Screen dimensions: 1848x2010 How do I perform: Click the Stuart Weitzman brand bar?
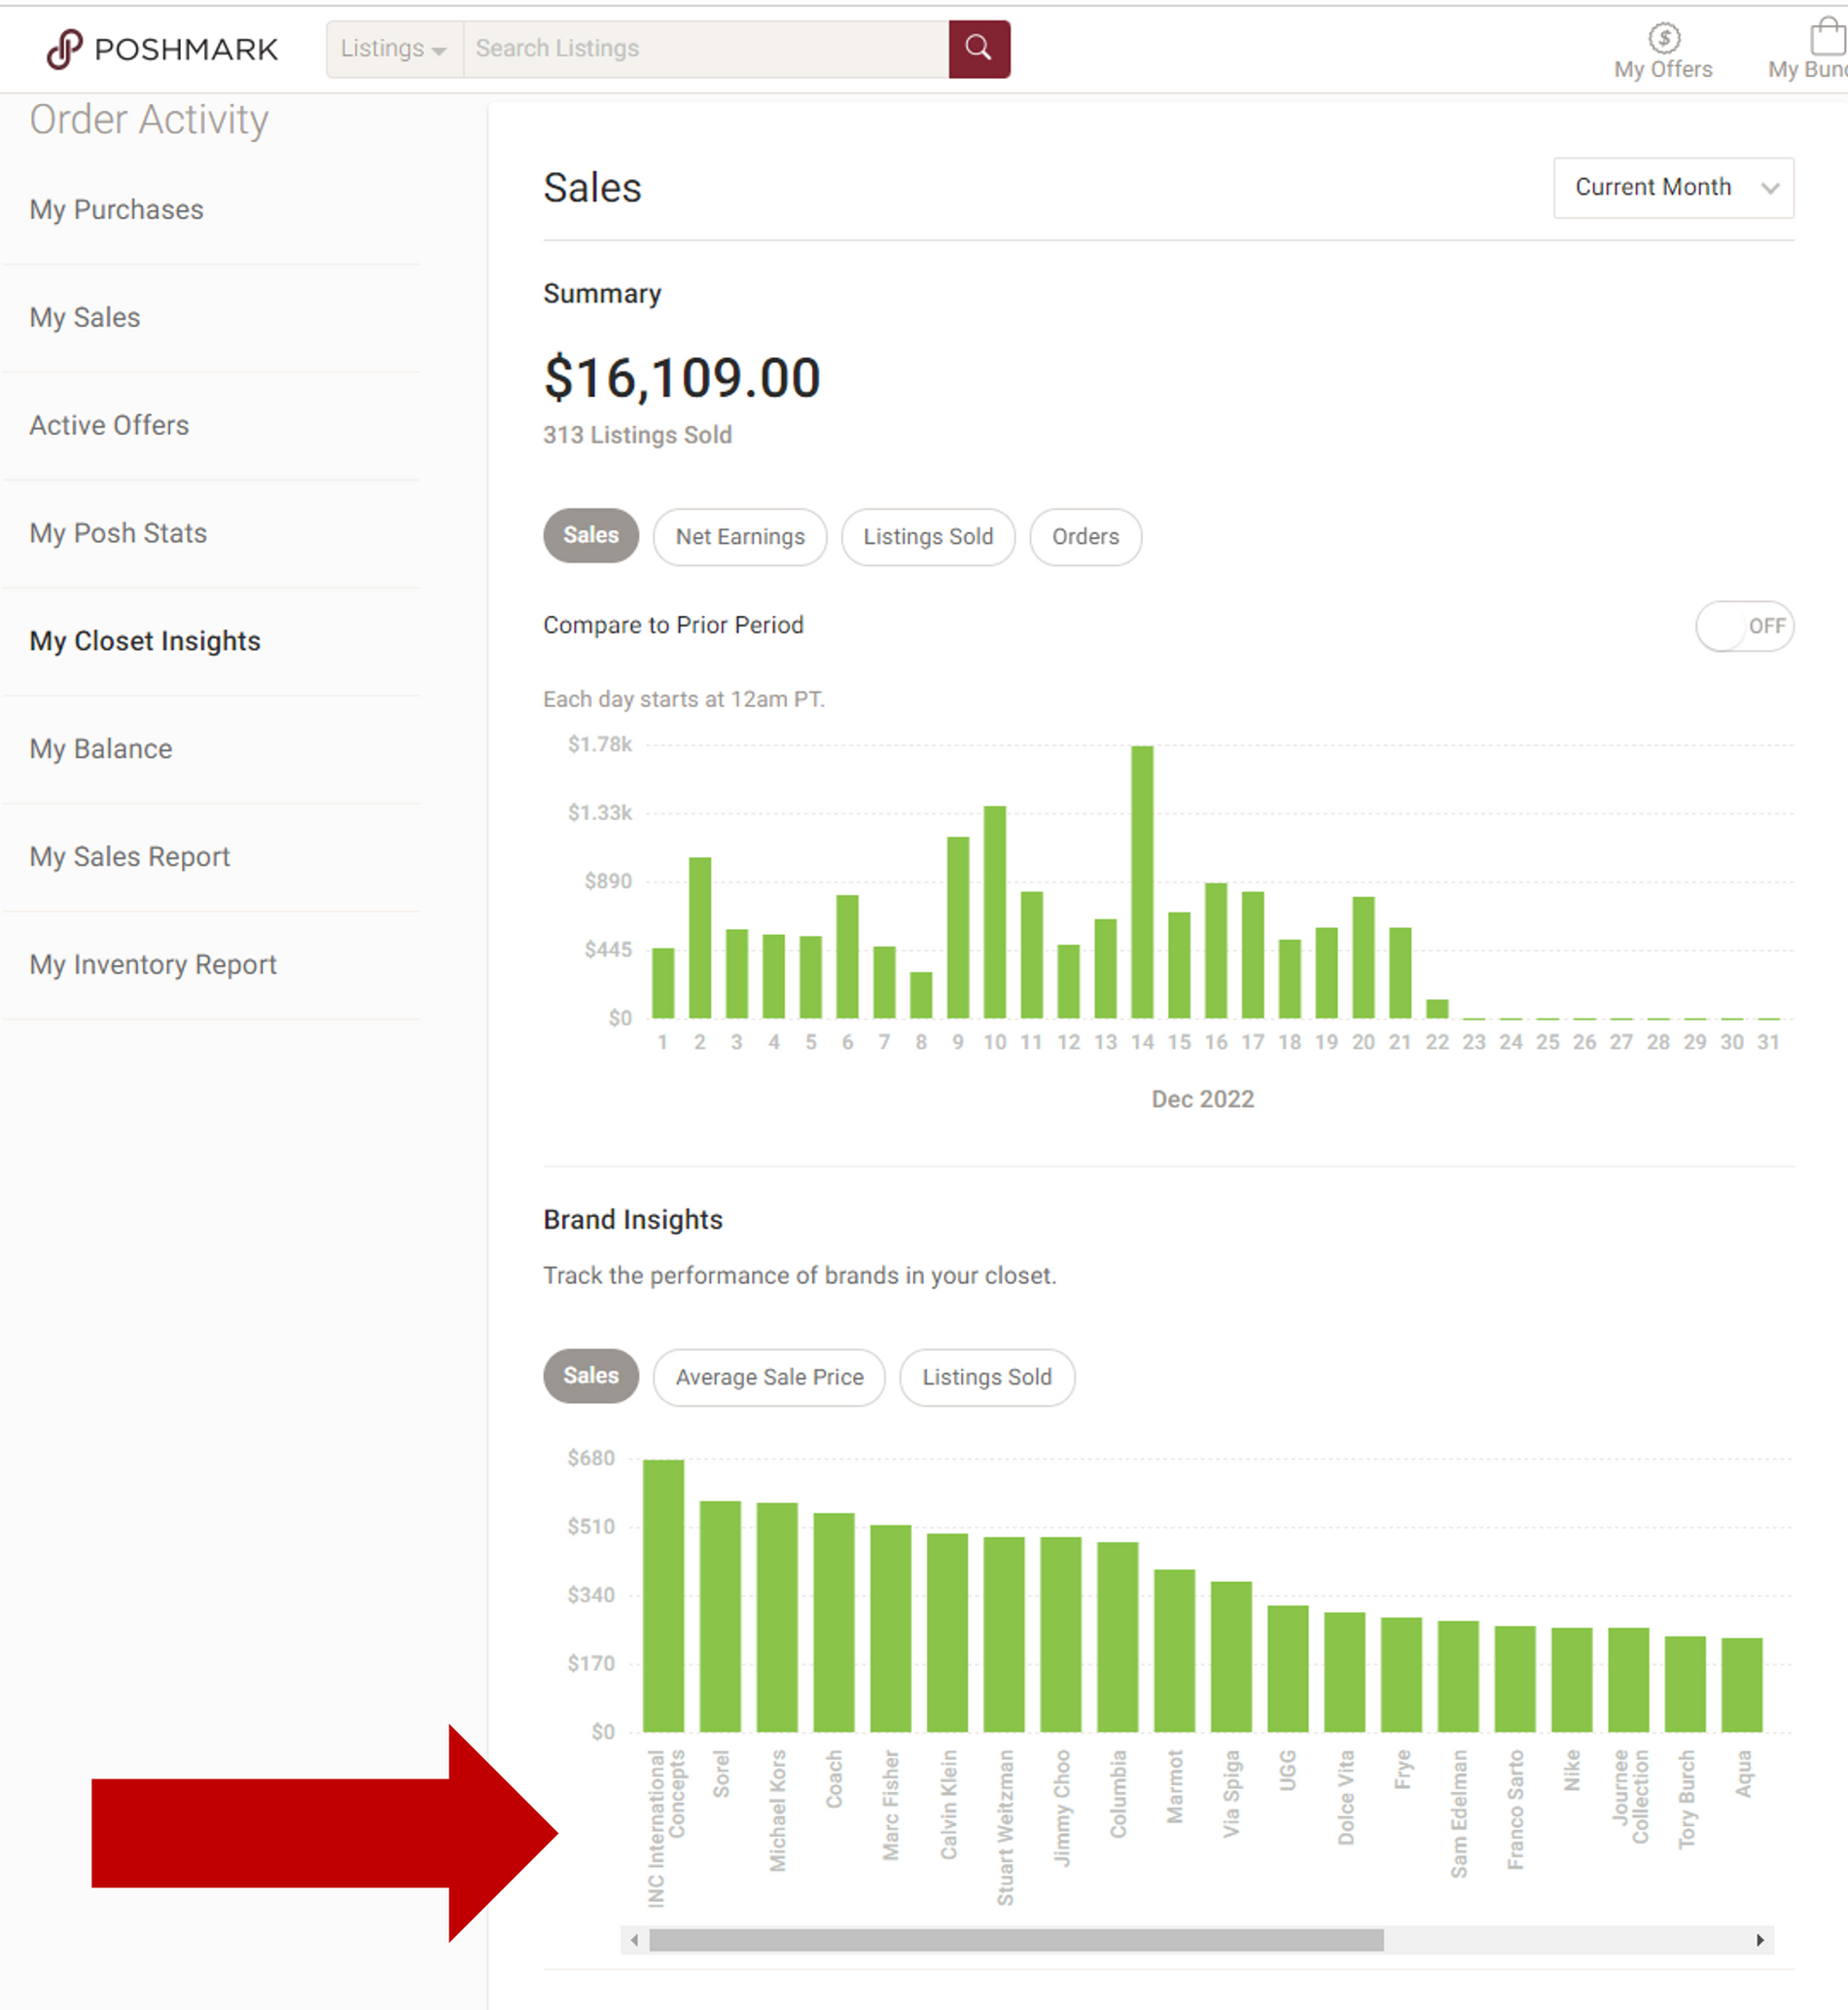[1004, 1635]
